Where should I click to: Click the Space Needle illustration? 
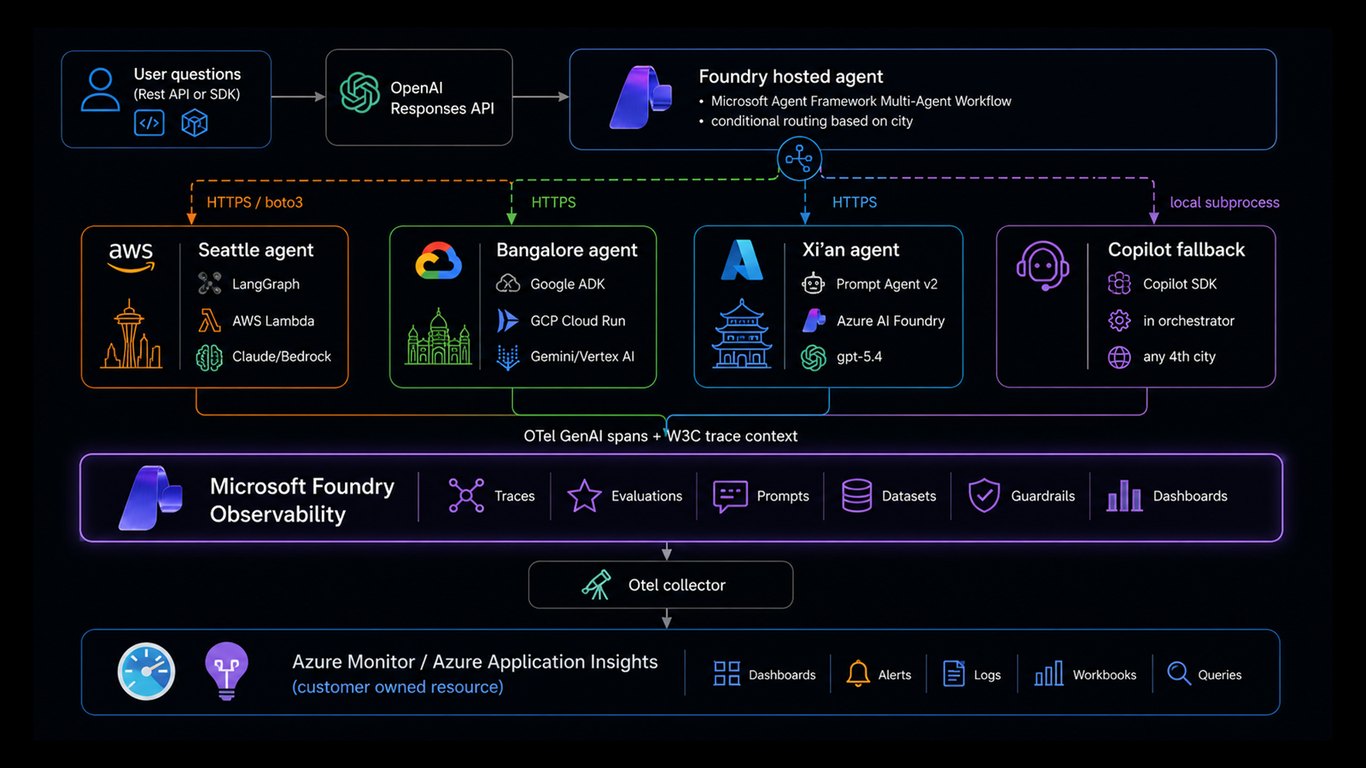[131, 335]
